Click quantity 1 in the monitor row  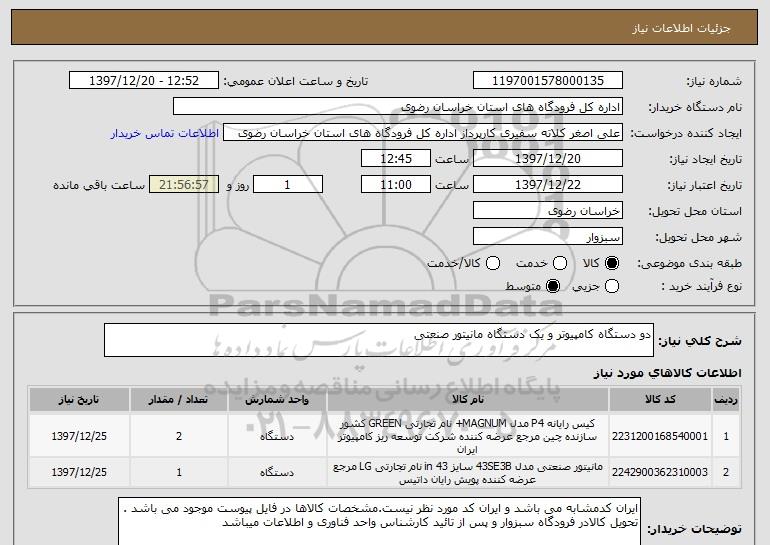point(179,472)
